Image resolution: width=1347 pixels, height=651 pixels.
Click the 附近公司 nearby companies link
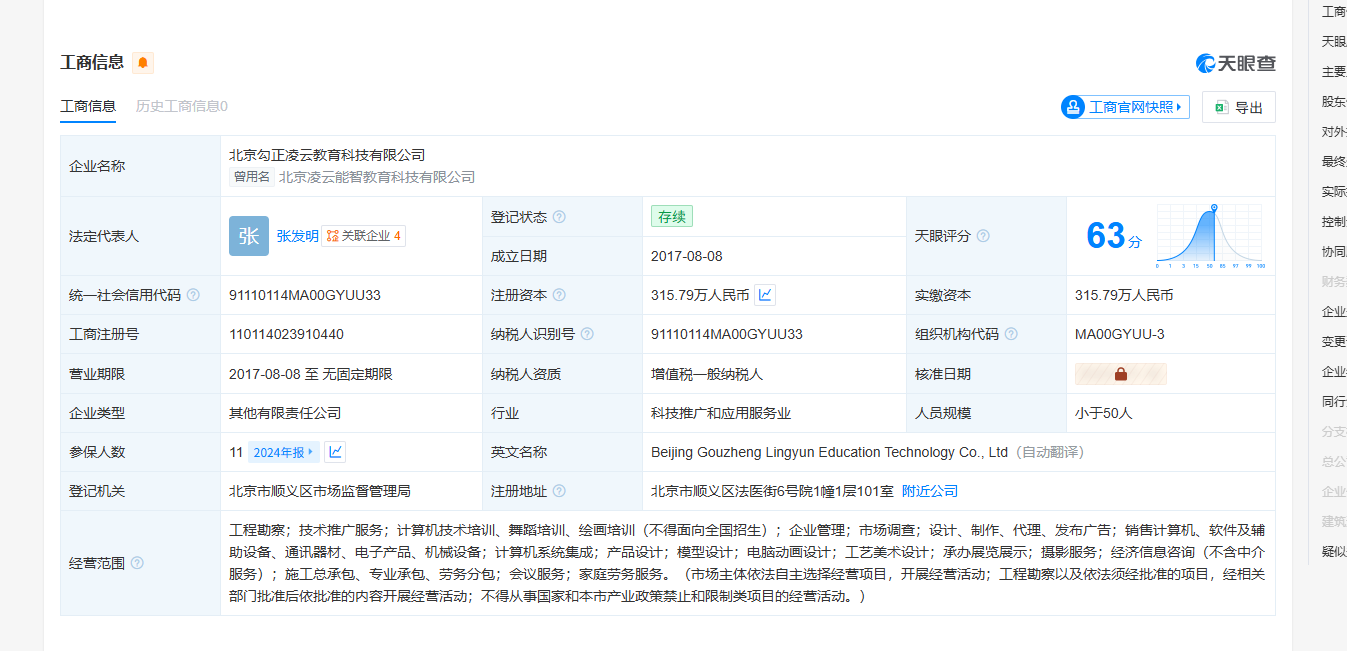[x=930, y=491]
